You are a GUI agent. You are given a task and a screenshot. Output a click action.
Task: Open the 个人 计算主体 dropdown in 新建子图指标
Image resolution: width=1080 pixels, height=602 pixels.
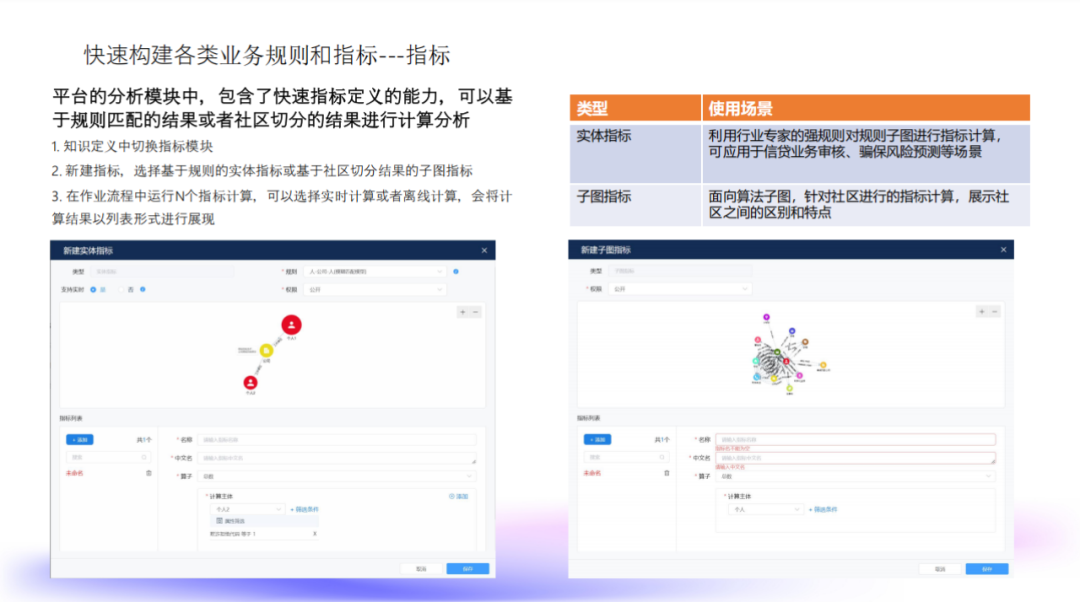tap(765, 509)
